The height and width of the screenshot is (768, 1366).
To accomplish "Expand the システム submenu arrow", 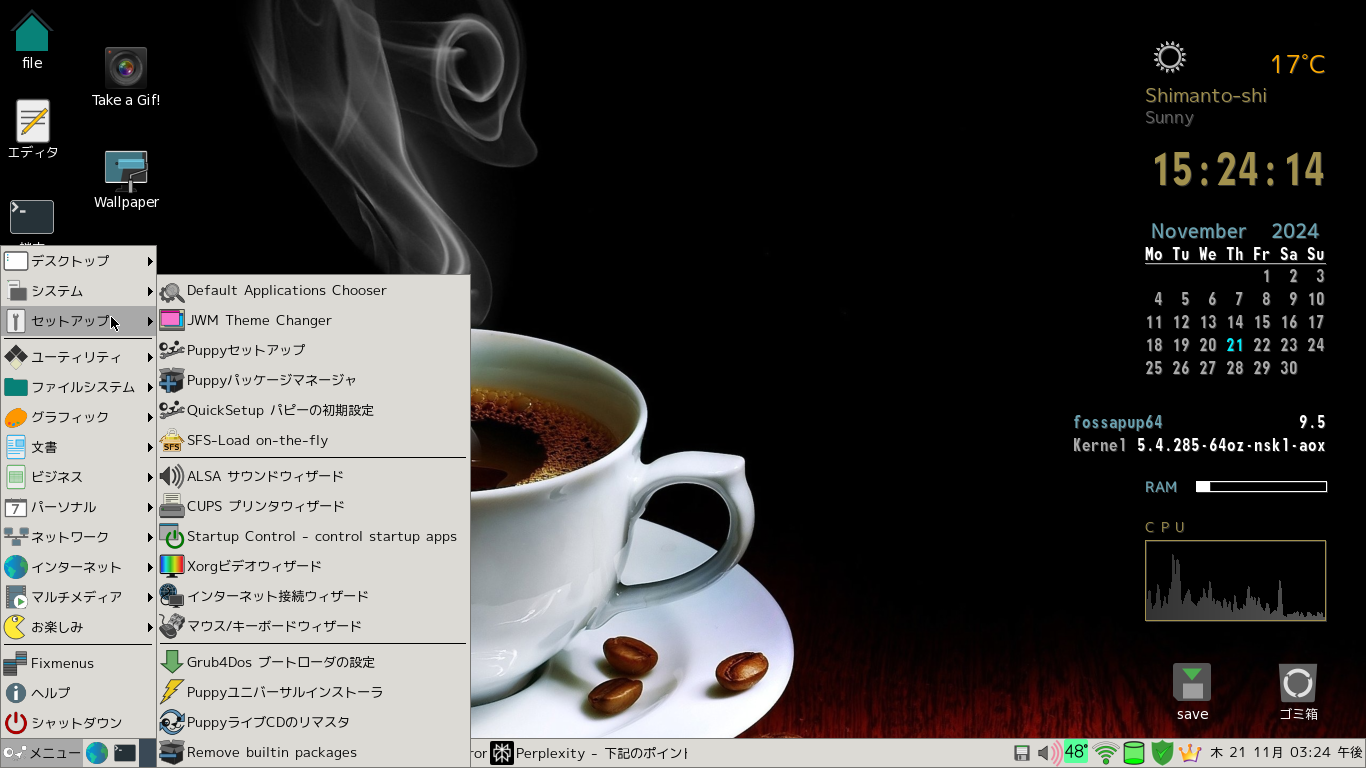I will point(150,291).
